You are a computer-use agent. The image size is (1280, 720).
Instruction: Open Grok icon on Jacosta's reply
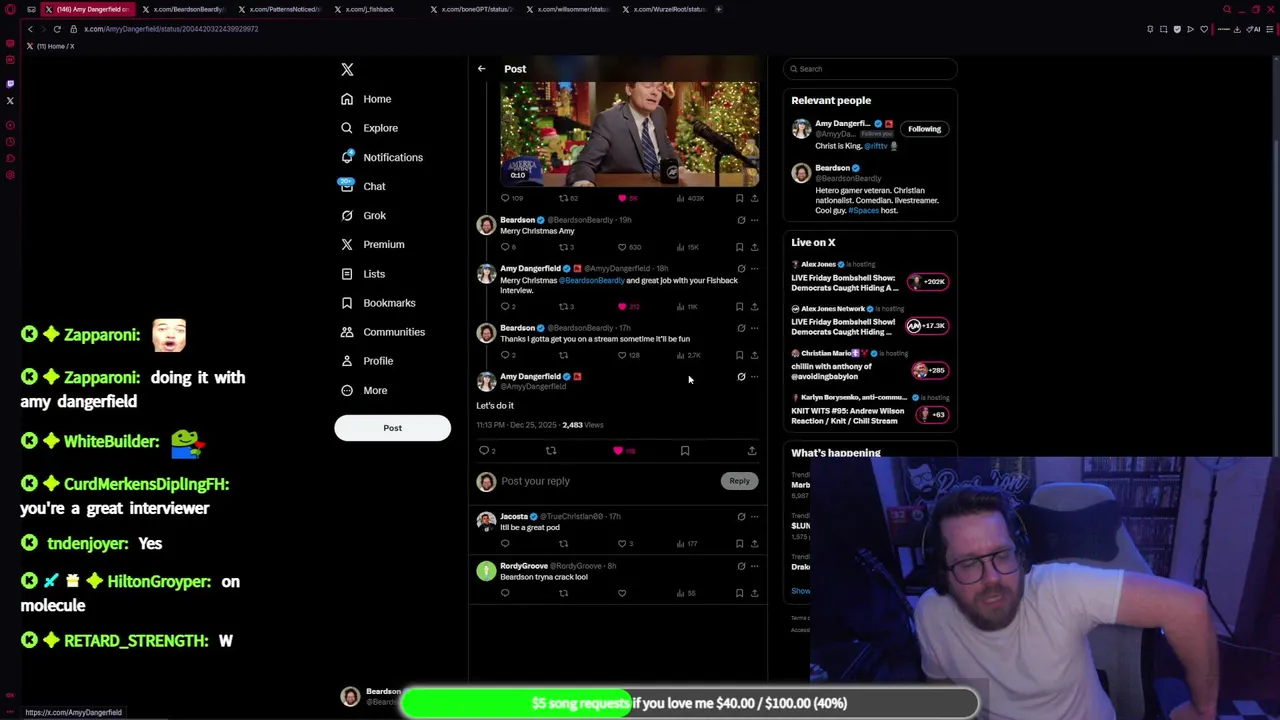click(741, 517)
